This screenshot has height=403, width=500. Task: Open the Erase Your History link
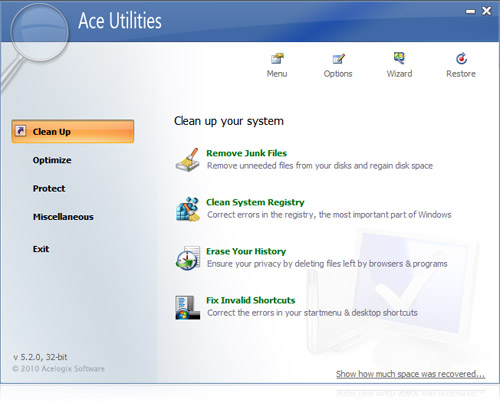(246, 251)
